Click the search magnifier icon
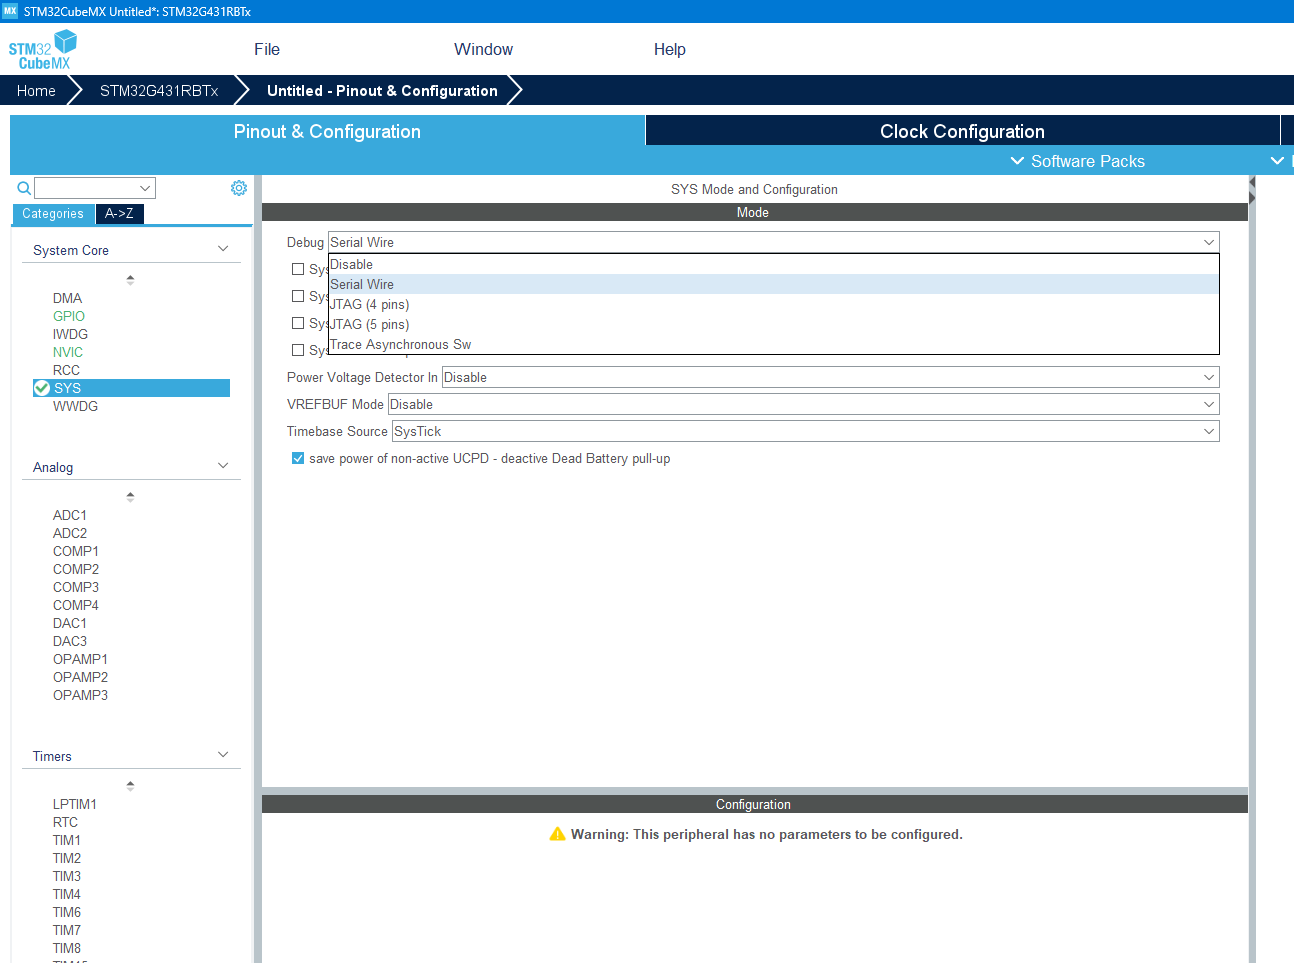This screenshot has width=1294, height=963. (x=24, y=188)
